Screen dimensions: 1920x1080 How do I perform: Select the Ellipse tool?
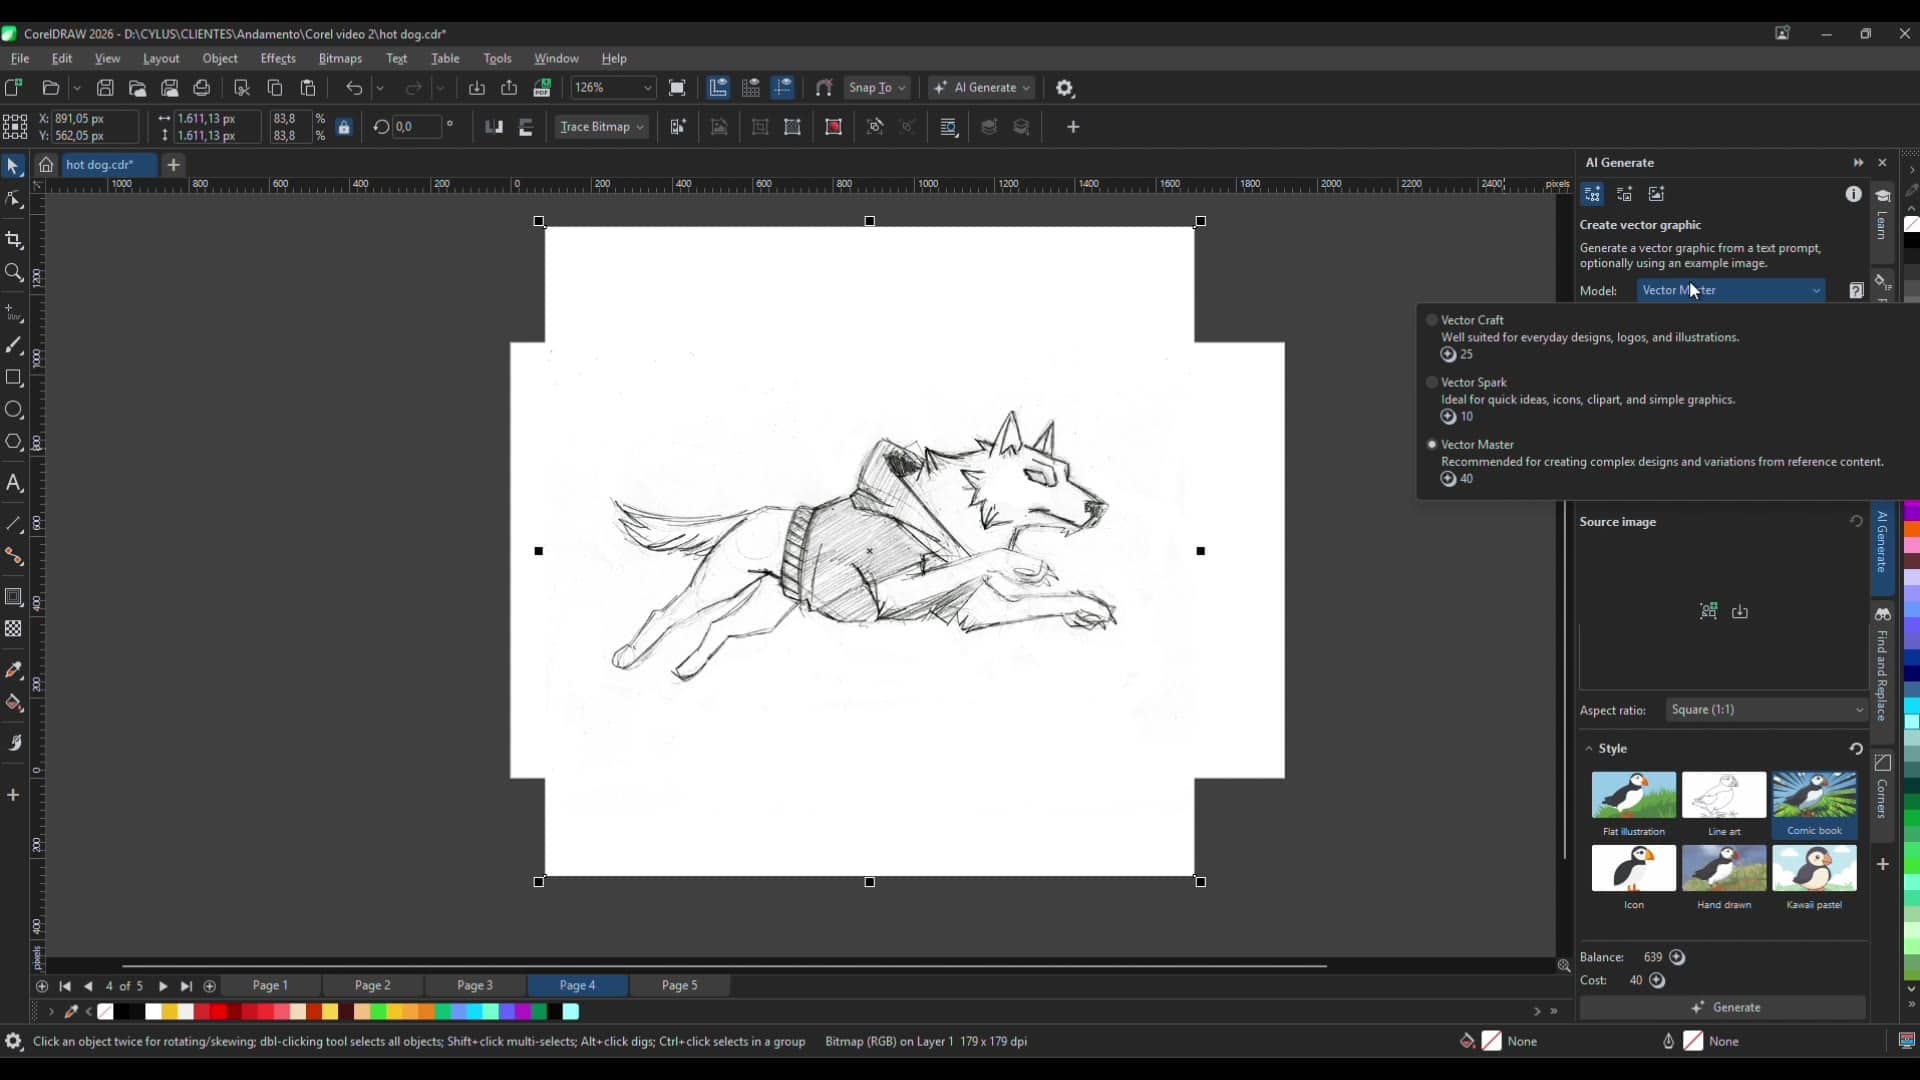coord(14,410)
